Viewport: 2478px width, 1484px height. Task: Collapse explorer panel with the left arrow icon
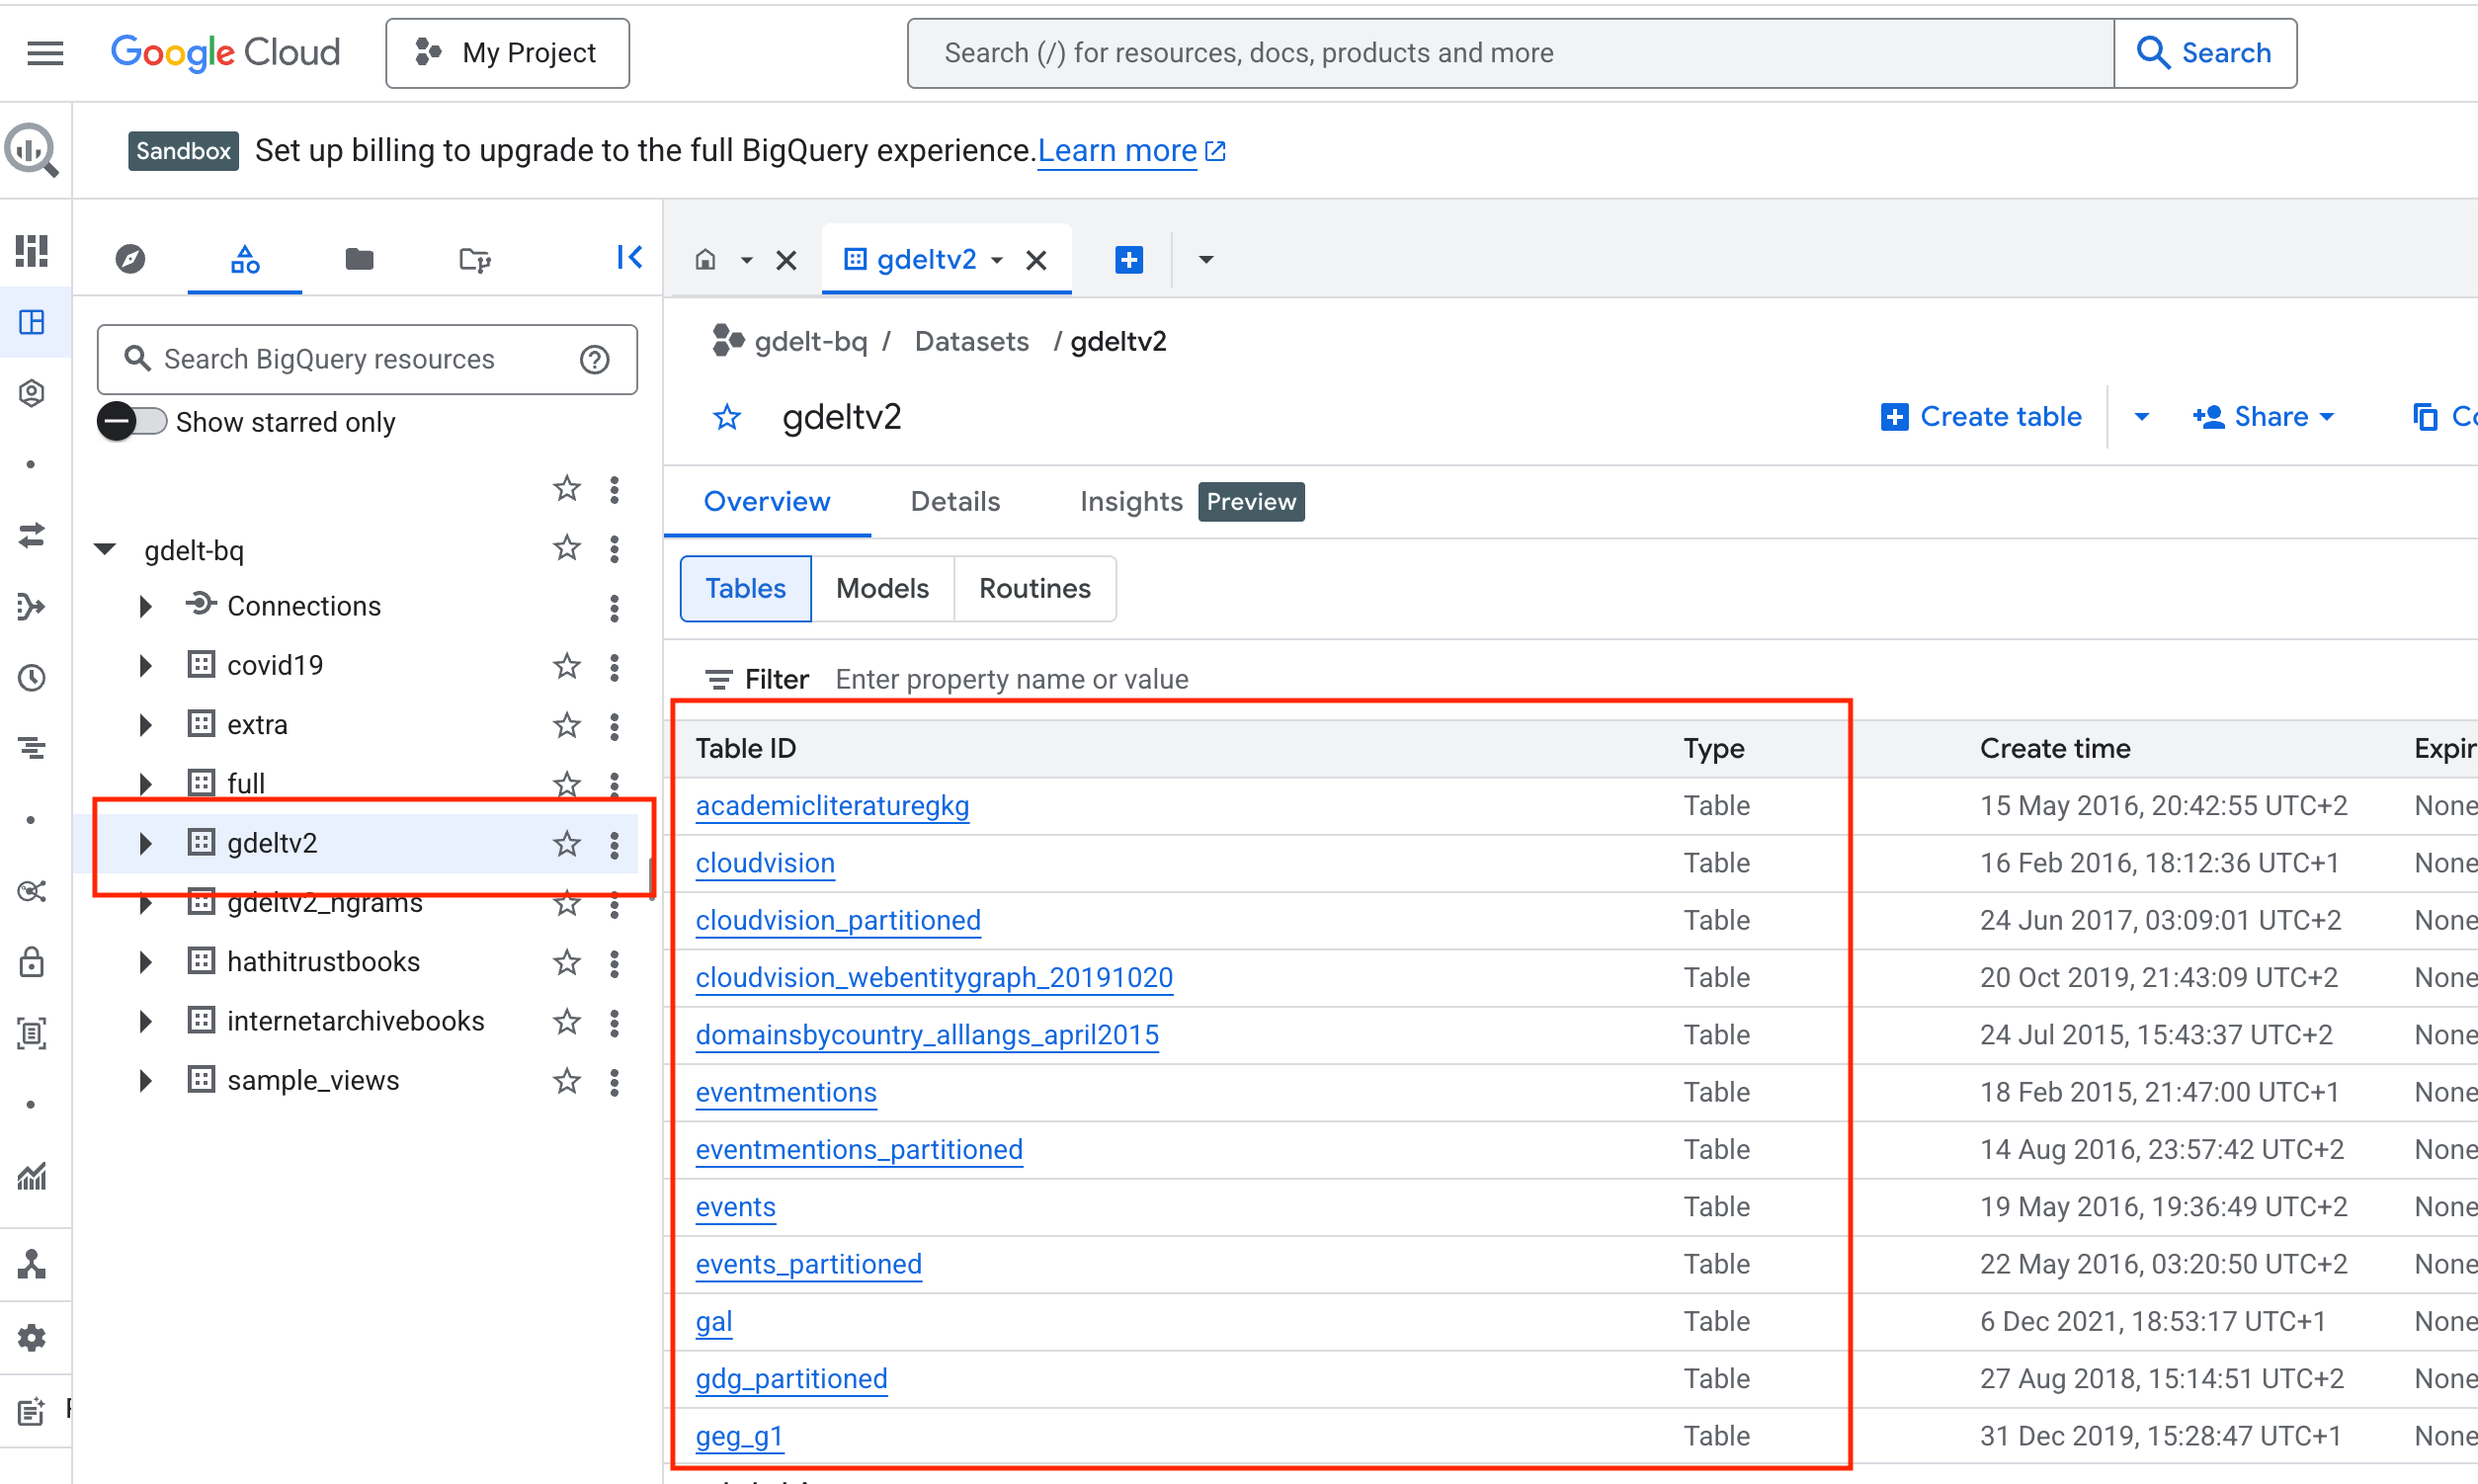(x=629, y=258)
